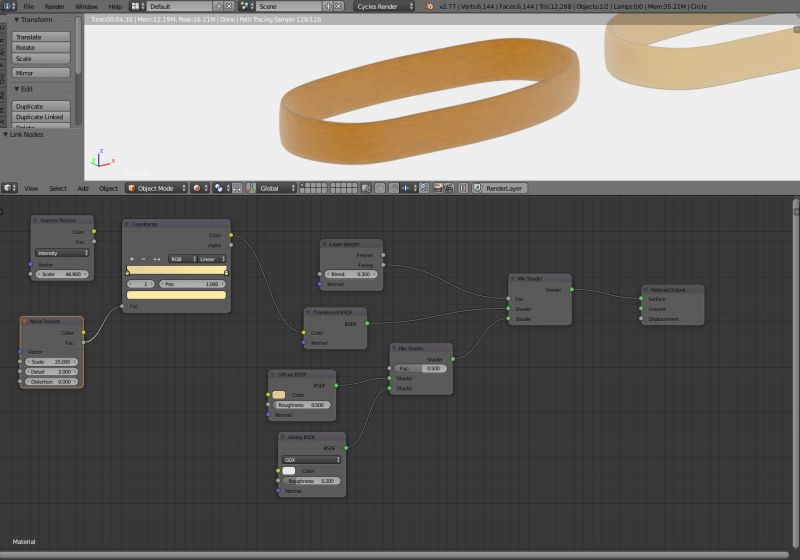The width and height of the screenshot is (800, 560).
Task: Collapse the Voronoi Texture node
Action: tap(36, 220)
